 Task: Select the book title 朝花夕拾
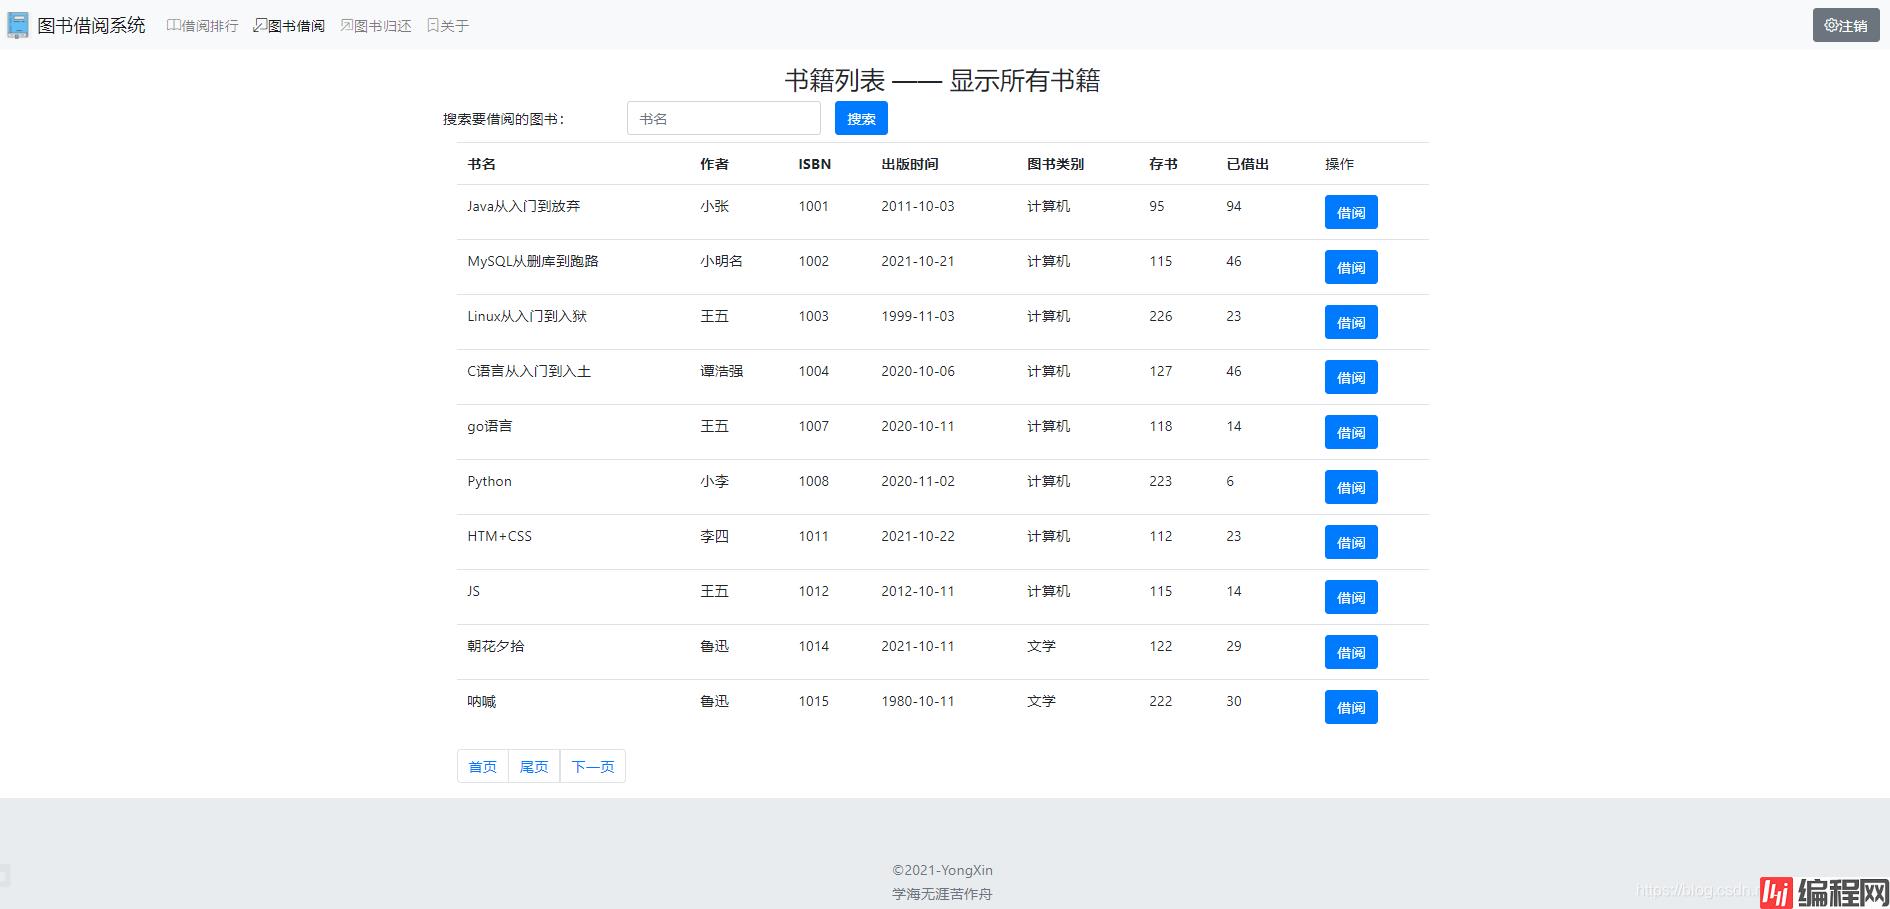pyautogui.click(x=496, y=646)
